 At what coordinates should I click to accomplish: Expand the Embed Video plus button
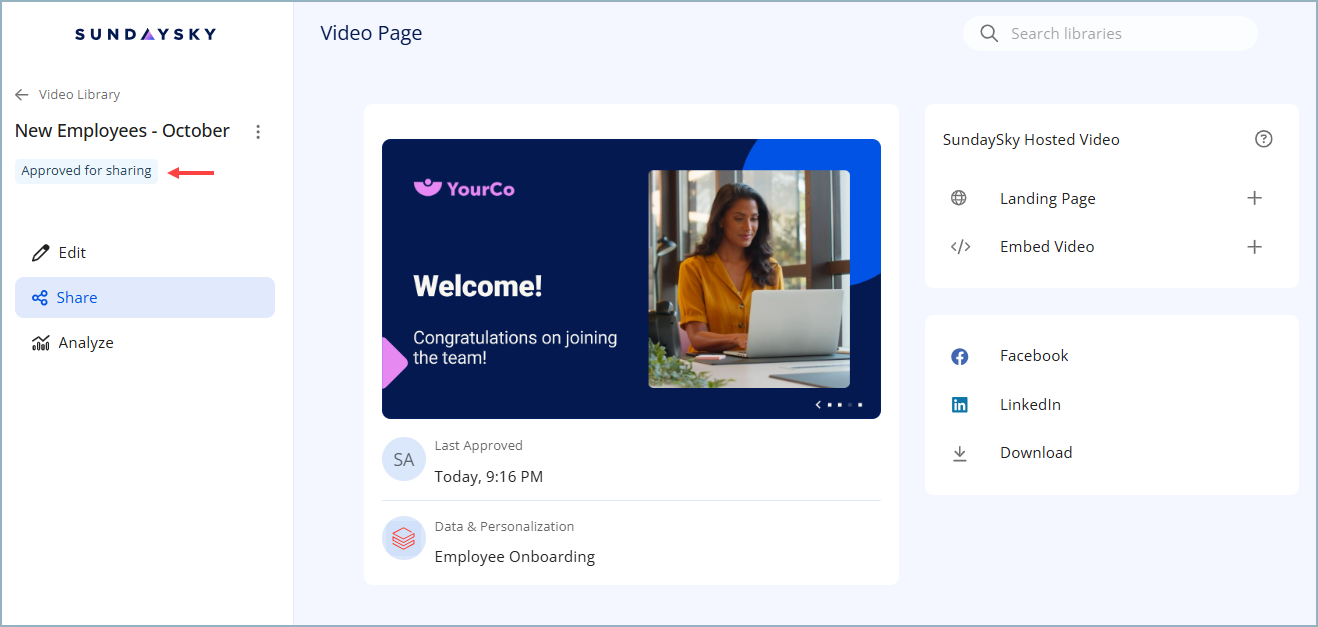point(1254,247)
